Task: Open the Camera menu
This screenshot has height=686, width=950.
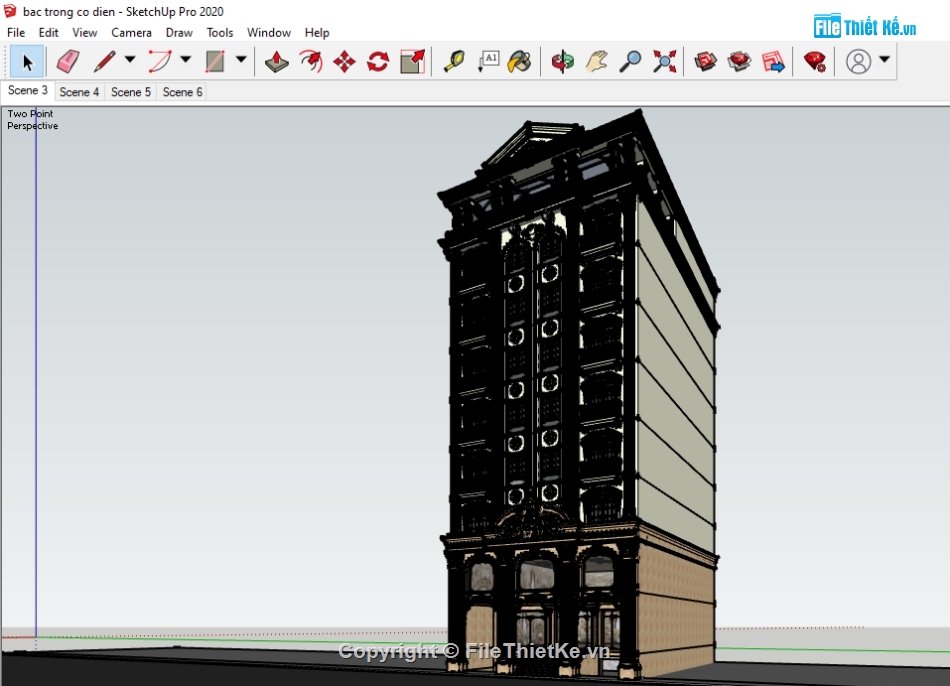Action: (131, 33)
